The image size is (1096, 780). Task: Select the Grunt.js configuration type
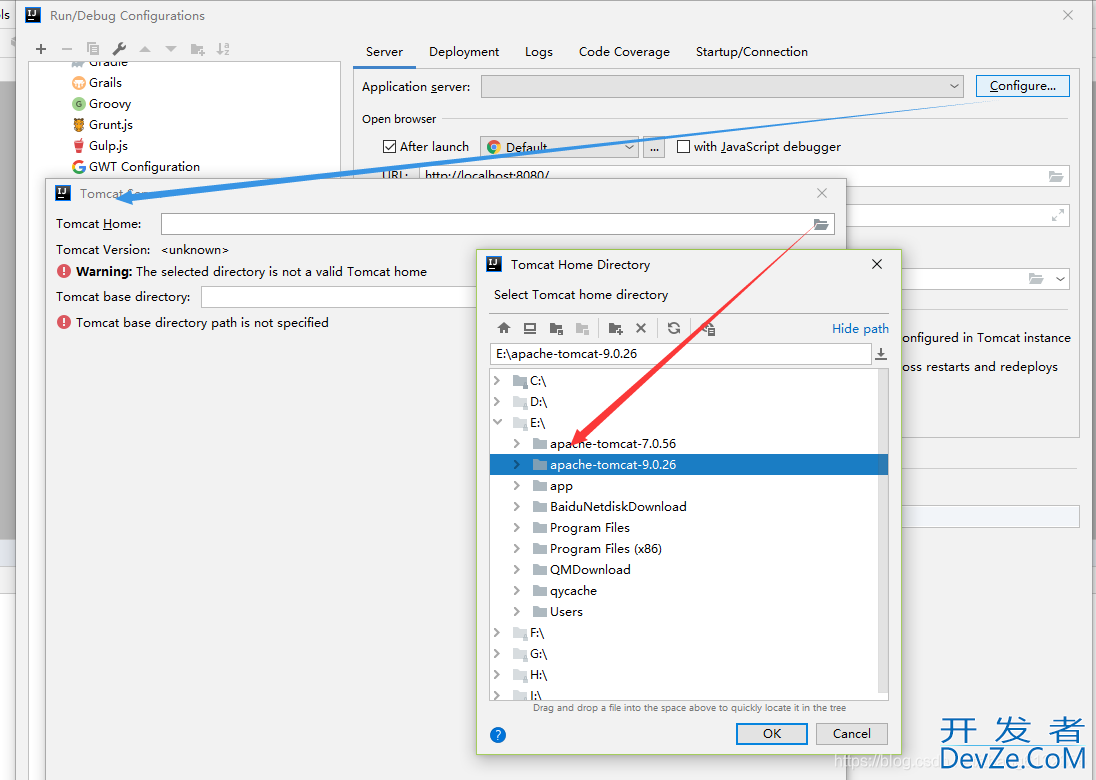point(110,124)
